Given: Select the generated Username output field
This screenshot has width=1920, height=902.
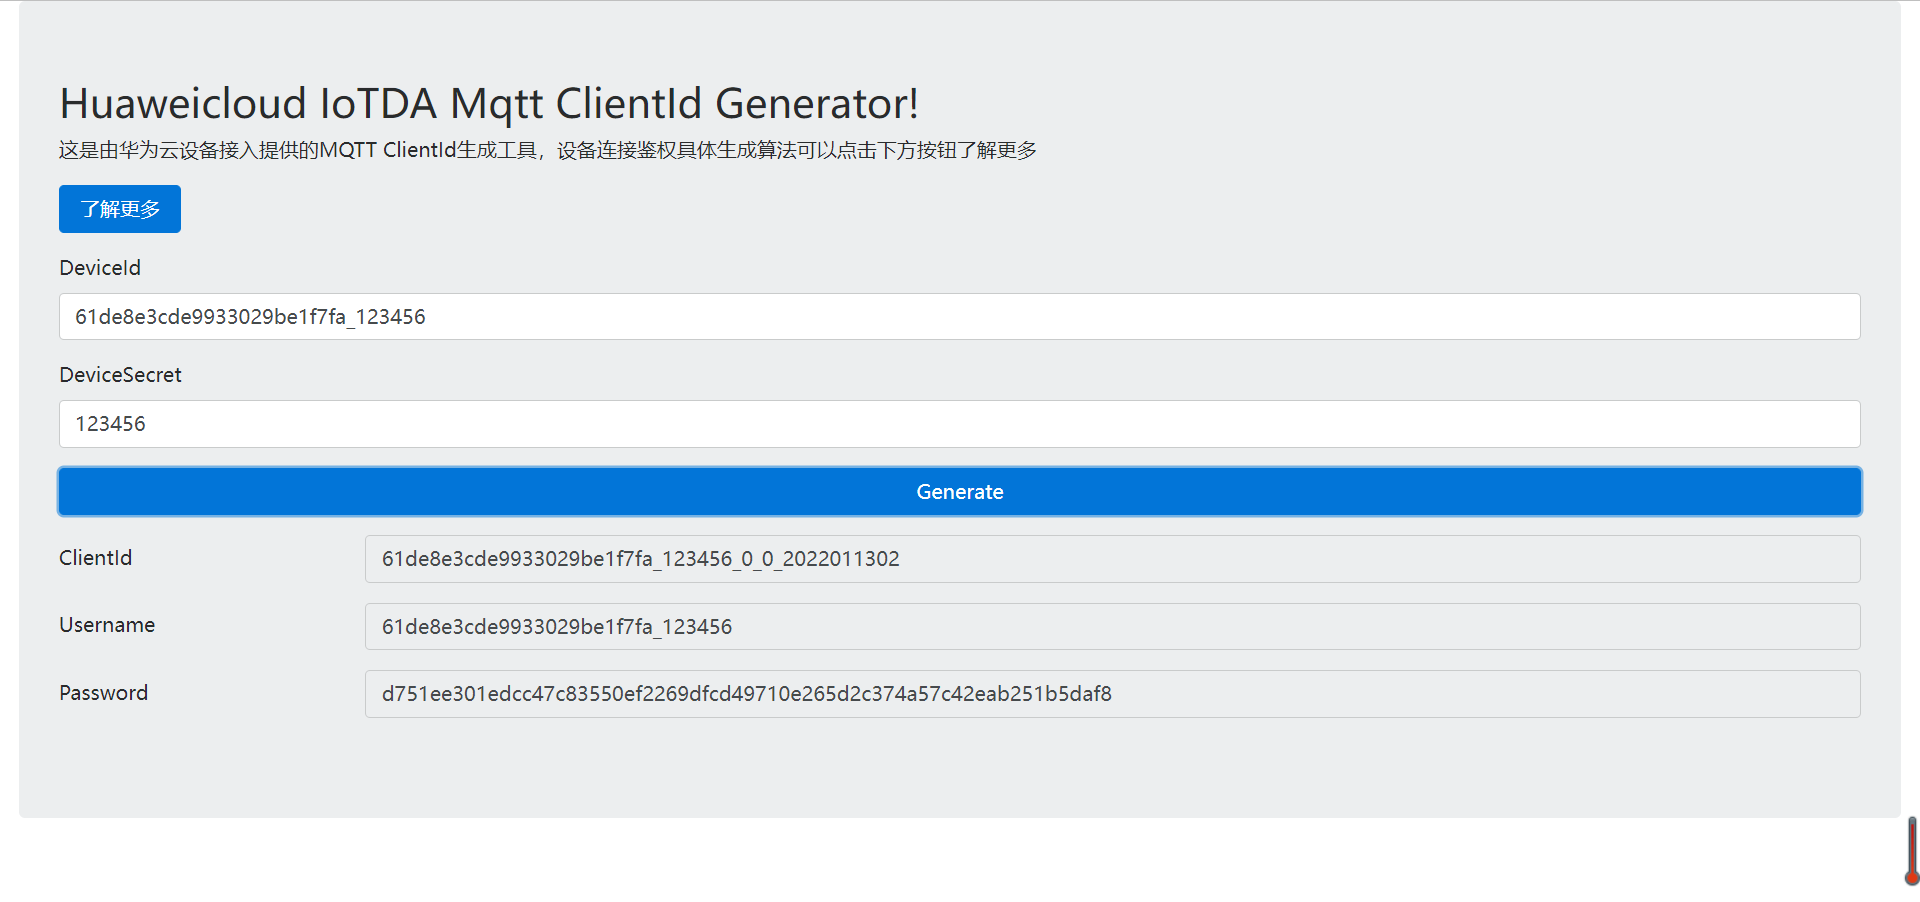Looking at the screenshot, I should click(1112, 627).
